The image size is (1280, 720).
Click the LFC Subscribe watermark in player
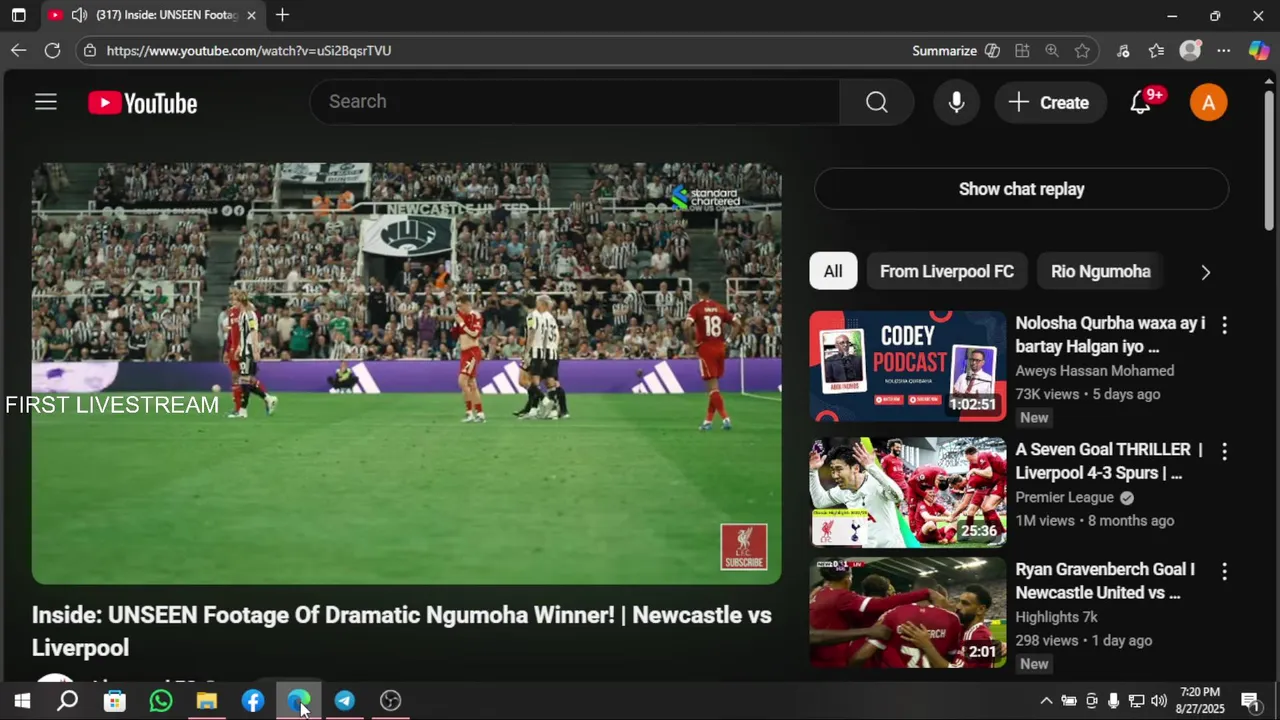pos(744,547)
